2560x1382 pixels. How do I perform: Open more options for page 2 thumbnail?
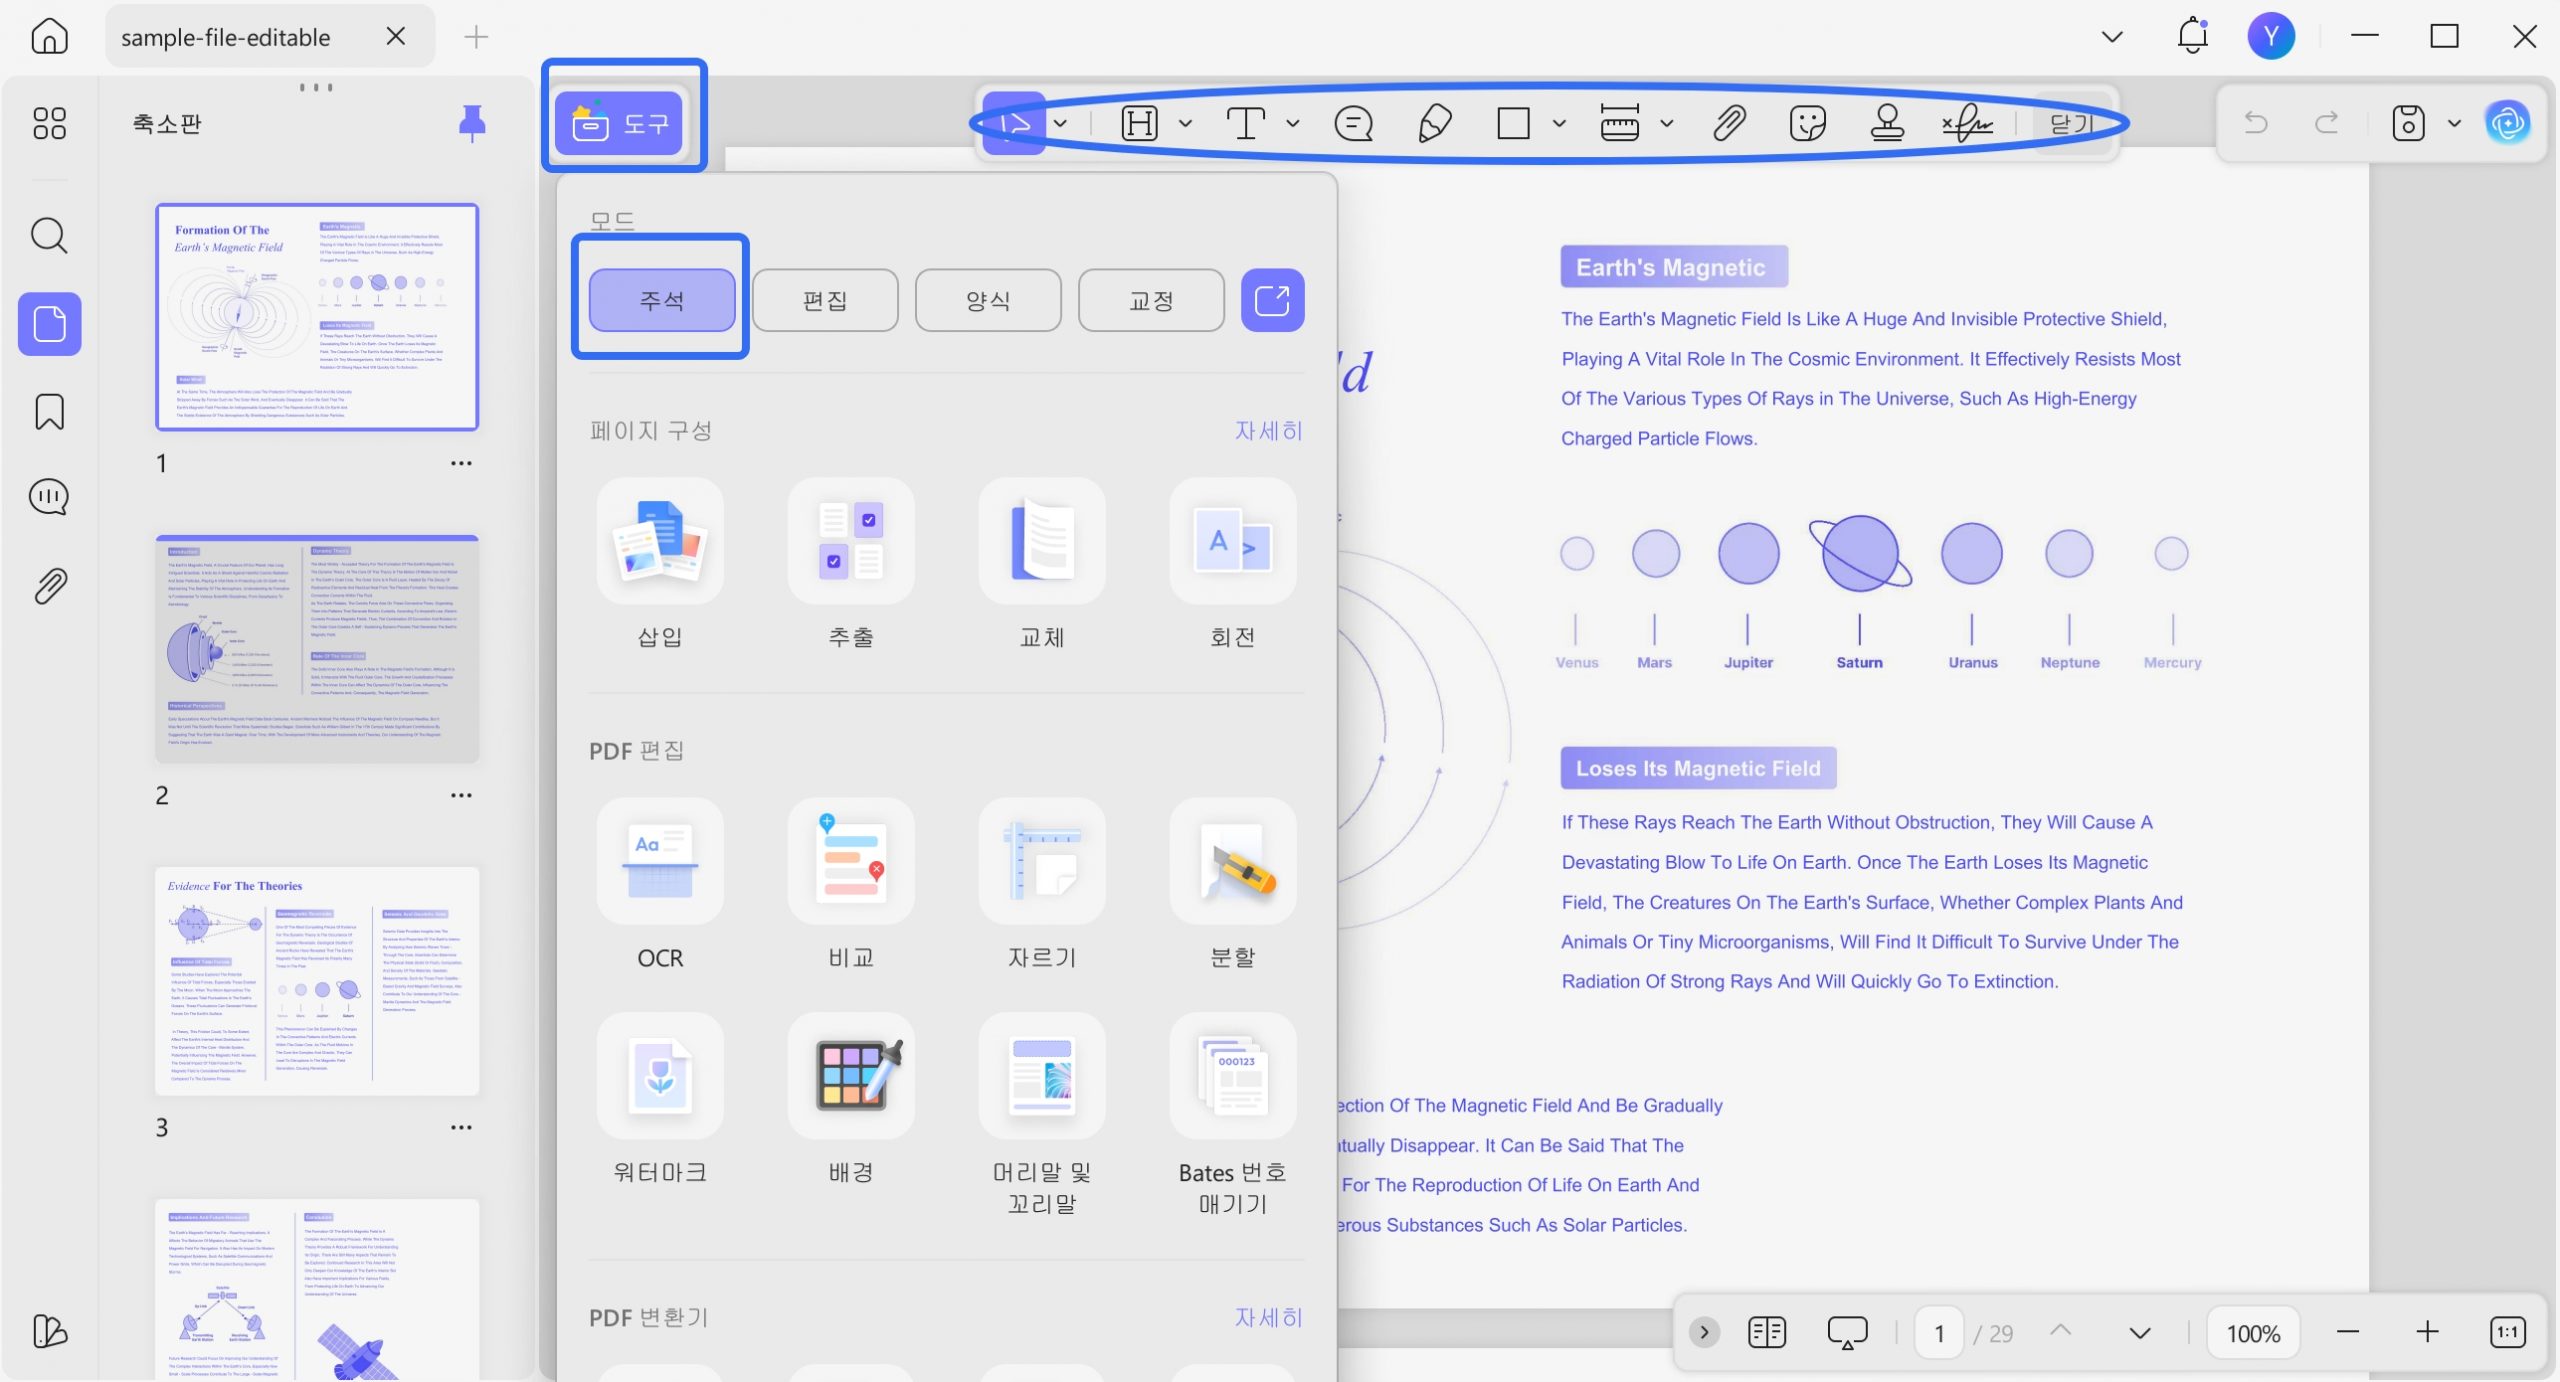[461, 795]
